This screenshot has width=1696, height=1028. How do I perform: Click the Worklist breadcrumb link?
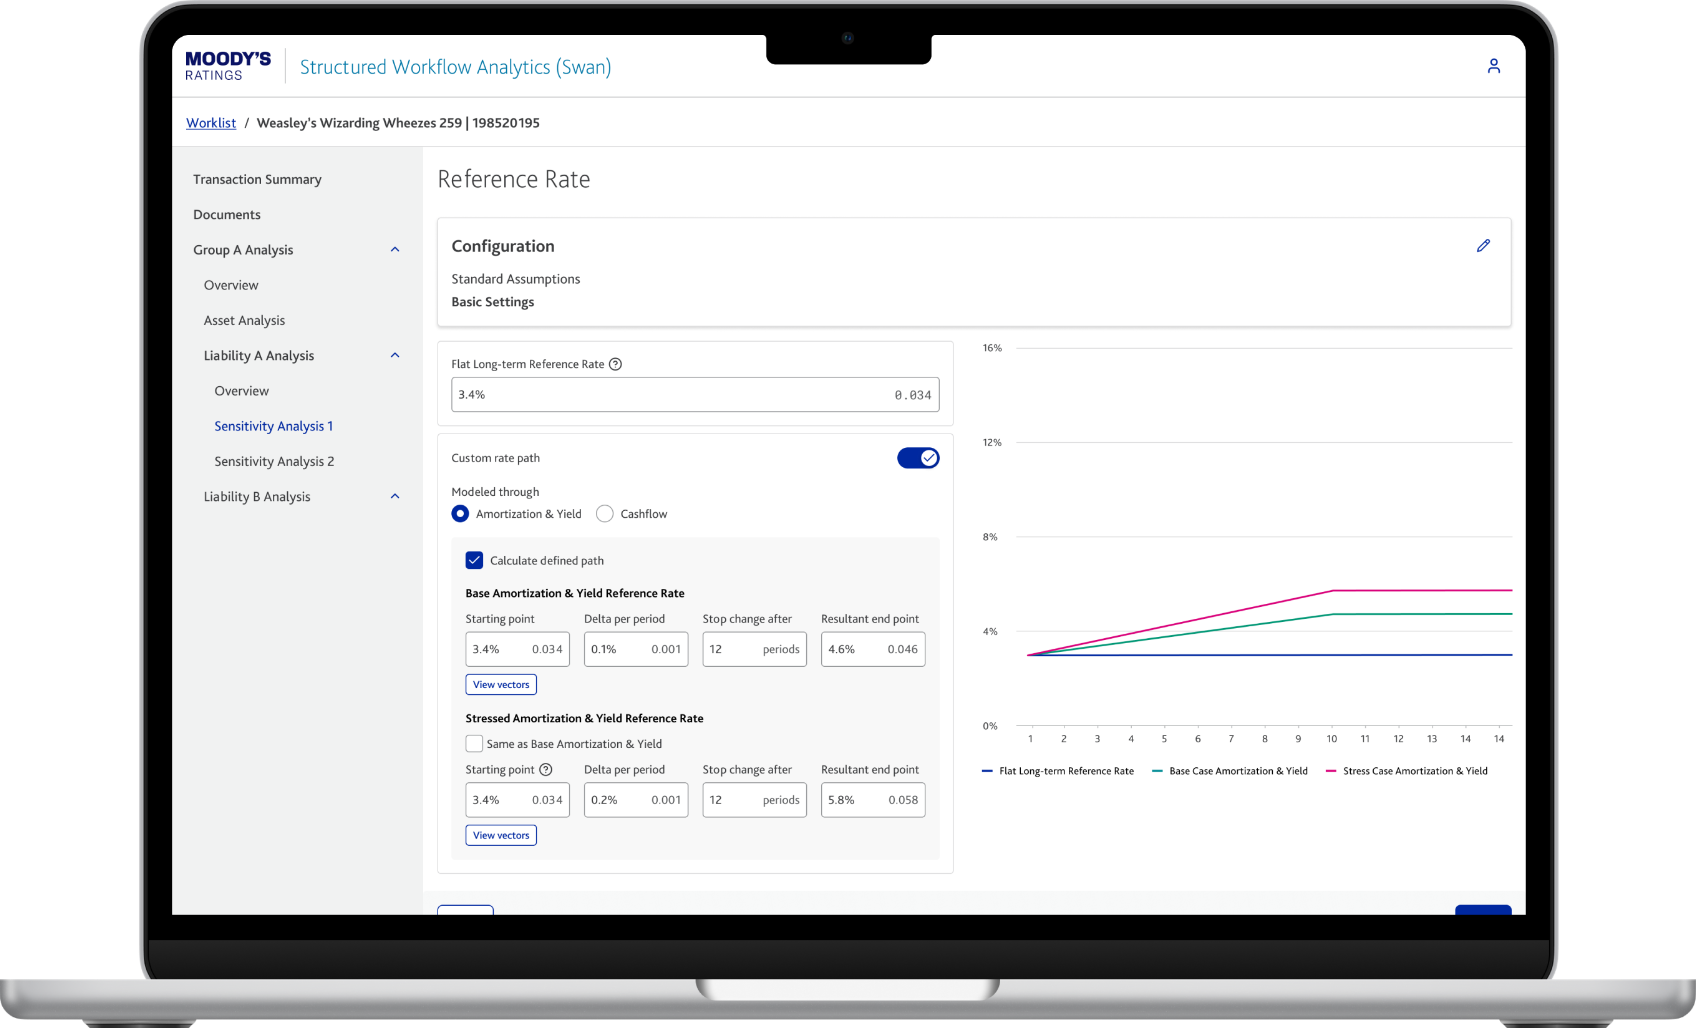pos(211,123)
